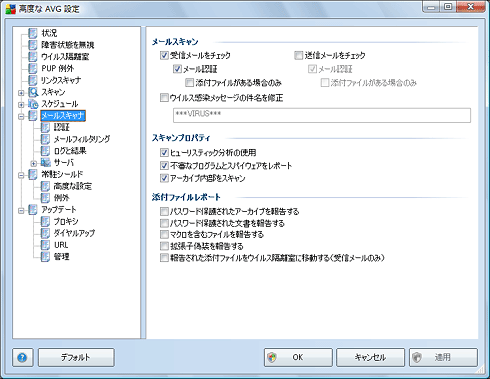Check パスワード保護された文書を報告する
This screenshot has height=379, width=490.
164,223
